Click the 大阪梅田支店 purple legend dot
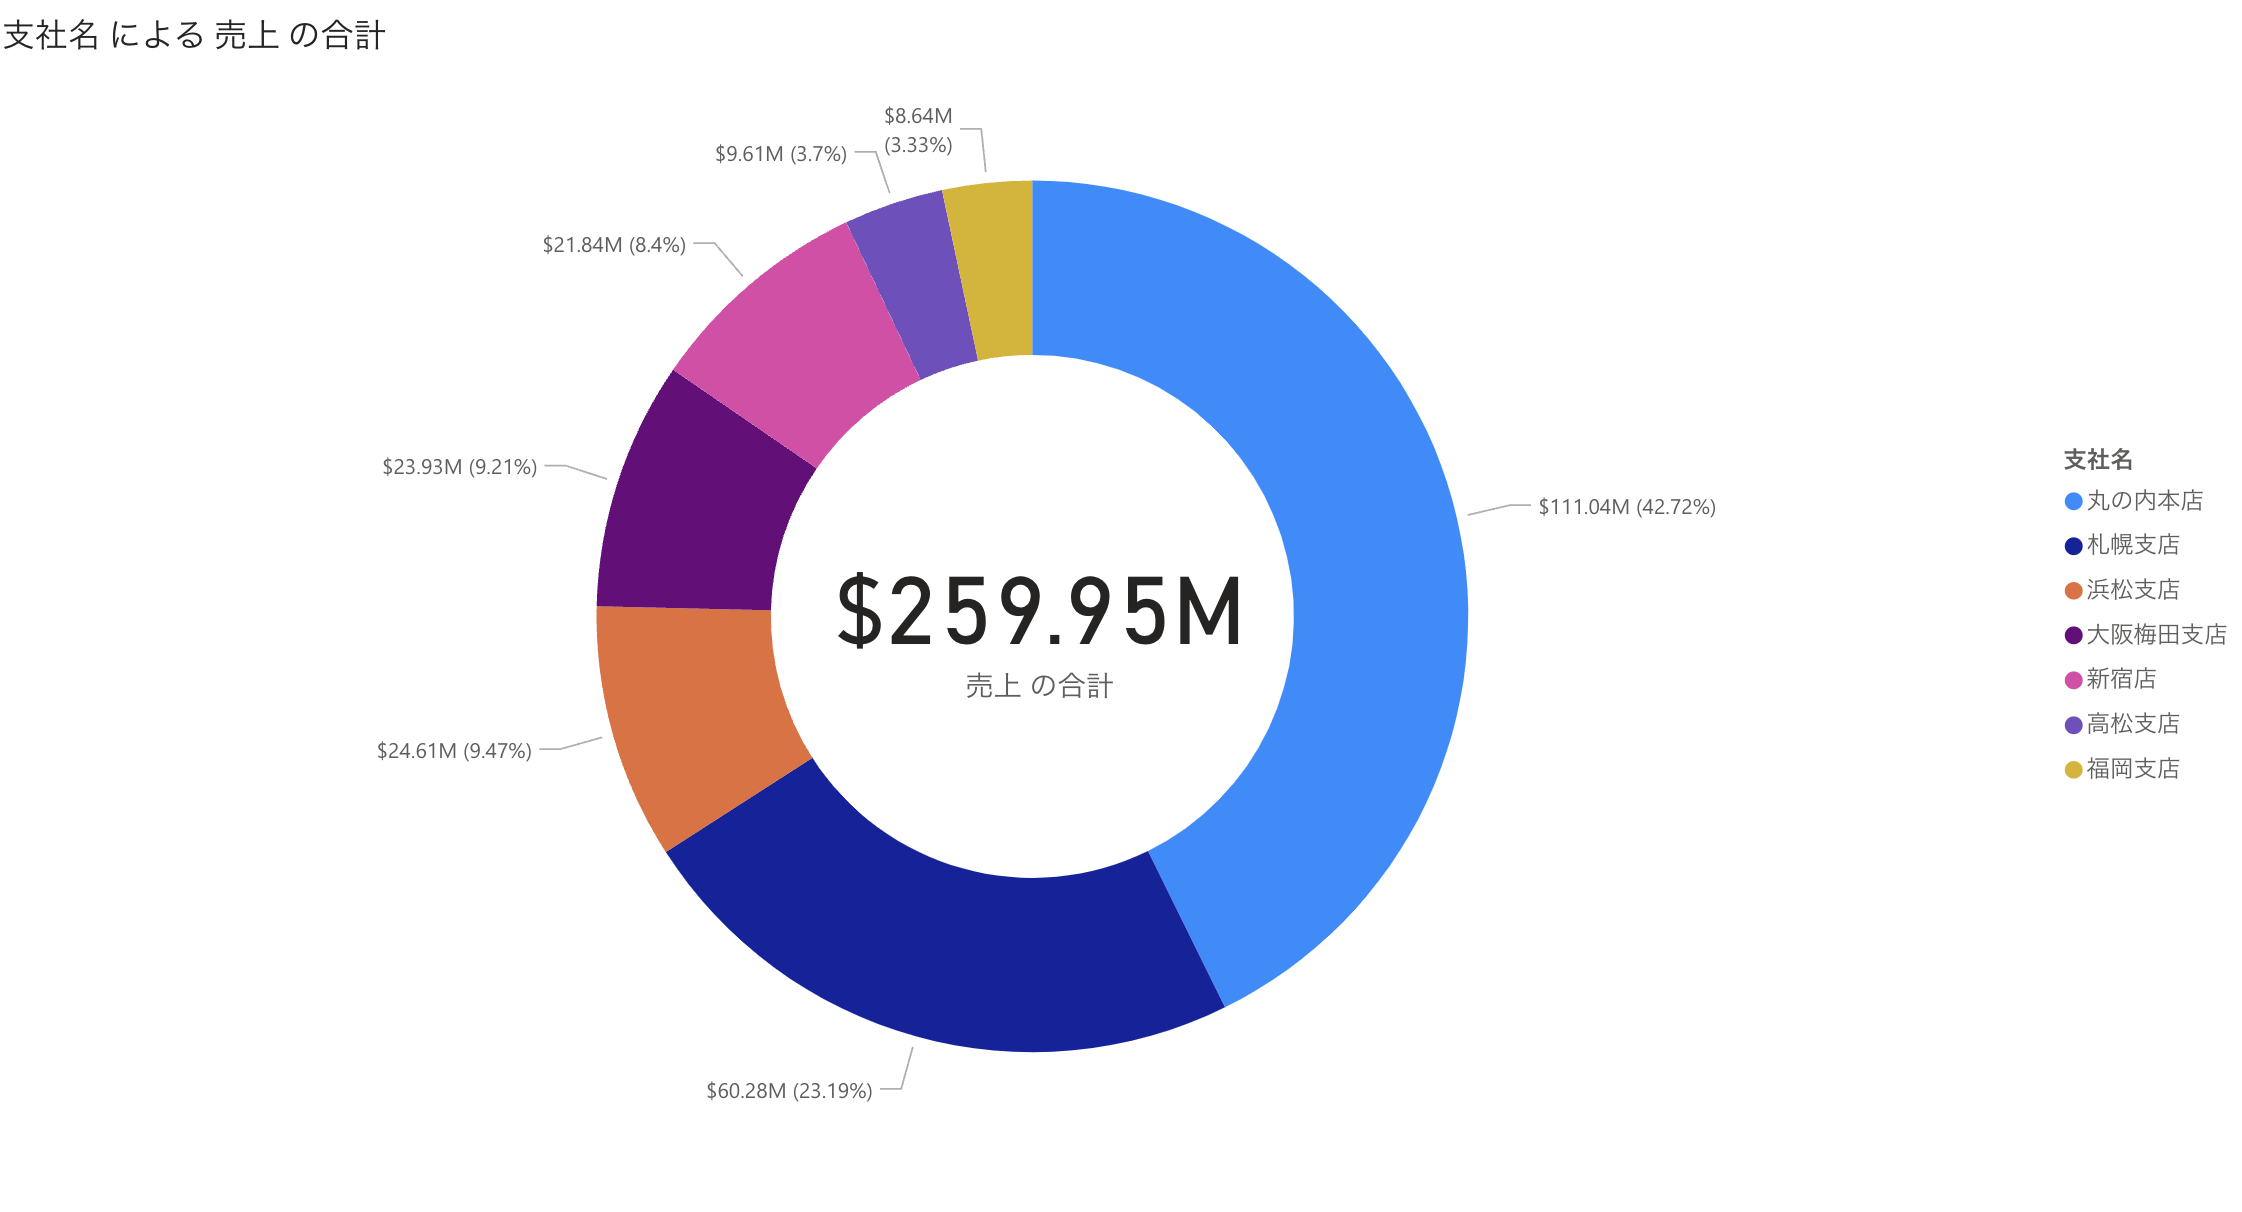The width and height of the screenshot is (2242, 1212). tap(2073, 635)
